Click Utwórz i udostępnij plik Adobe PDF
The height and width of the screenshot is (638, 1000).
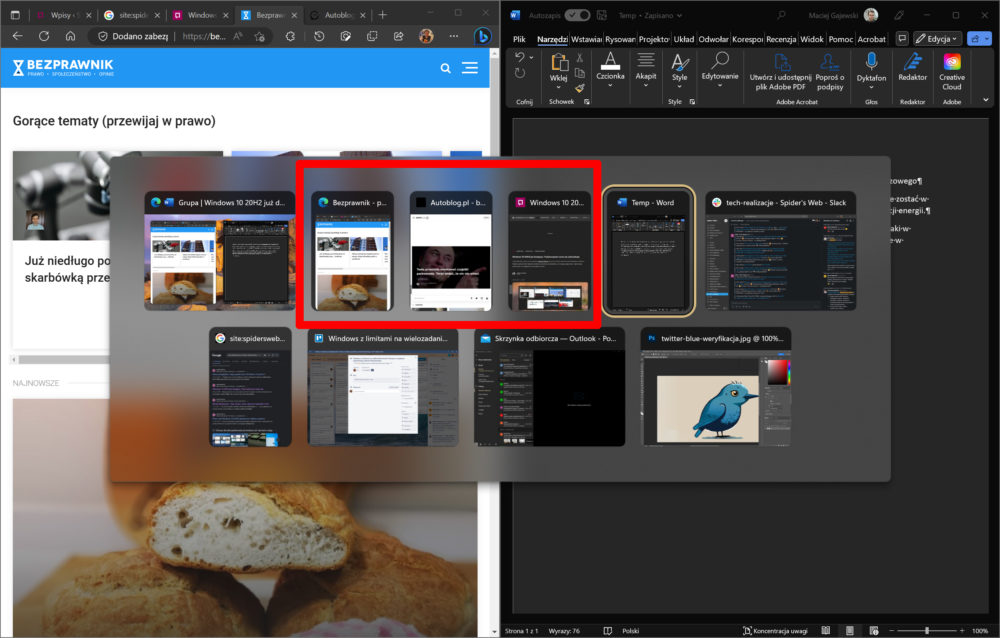[781, 71]
